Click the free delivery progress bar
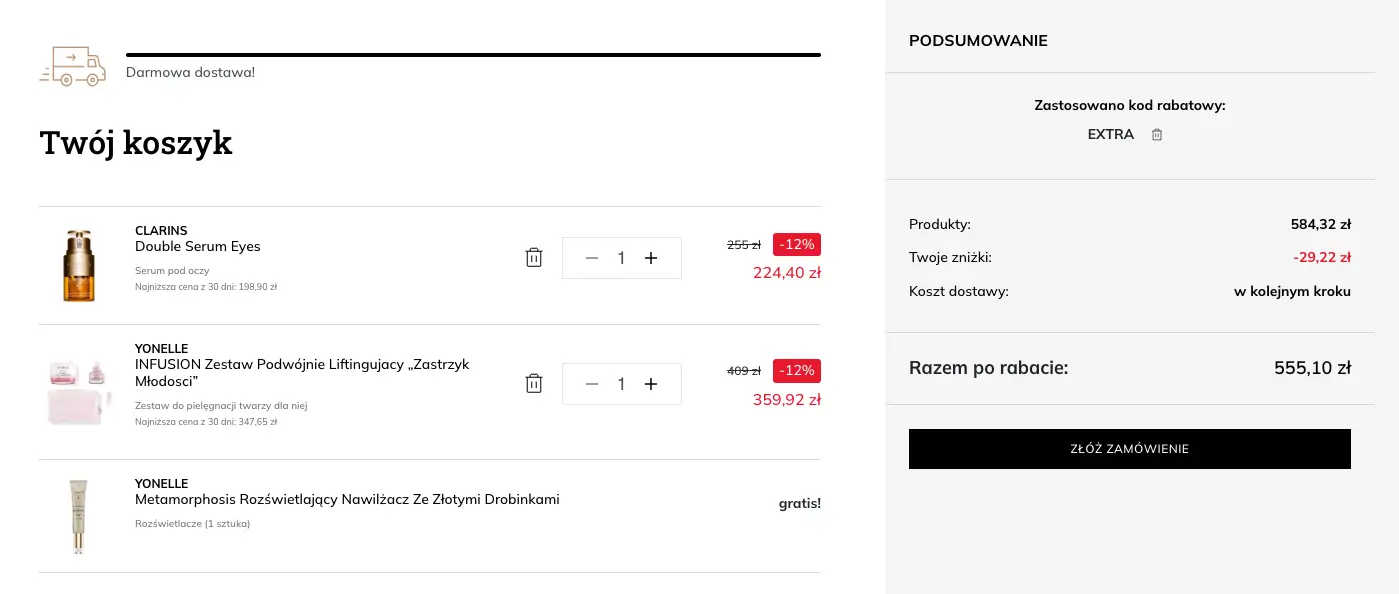The height and width of the screenshot is (594, 1399). click(x=473, y=55)
